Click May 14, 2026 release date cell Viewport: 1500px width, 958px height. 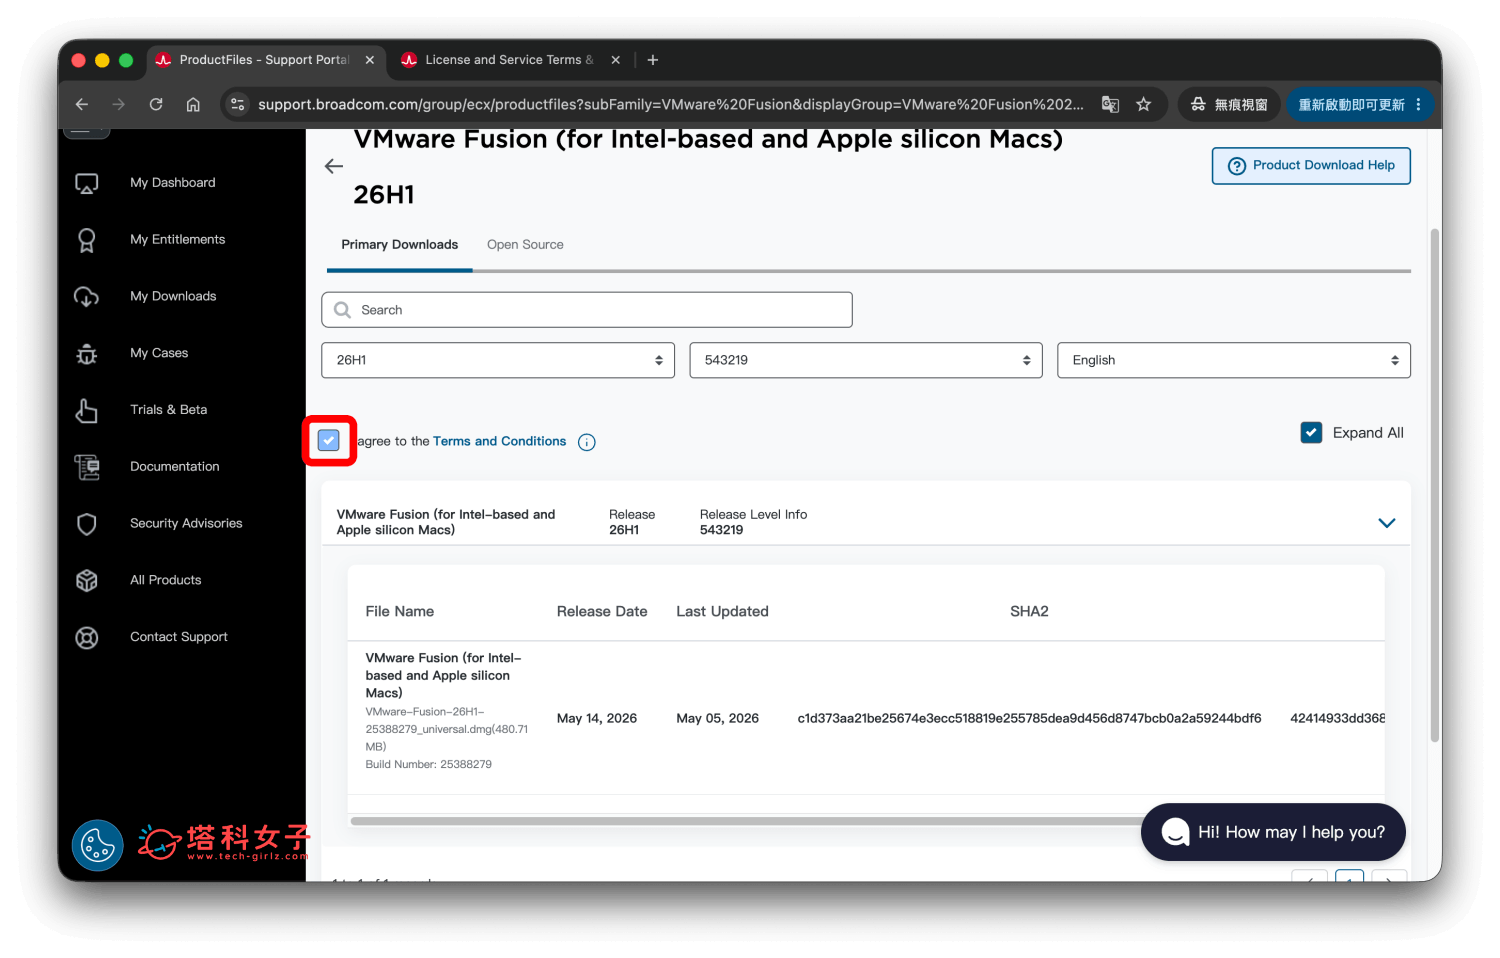pos(597,719)
